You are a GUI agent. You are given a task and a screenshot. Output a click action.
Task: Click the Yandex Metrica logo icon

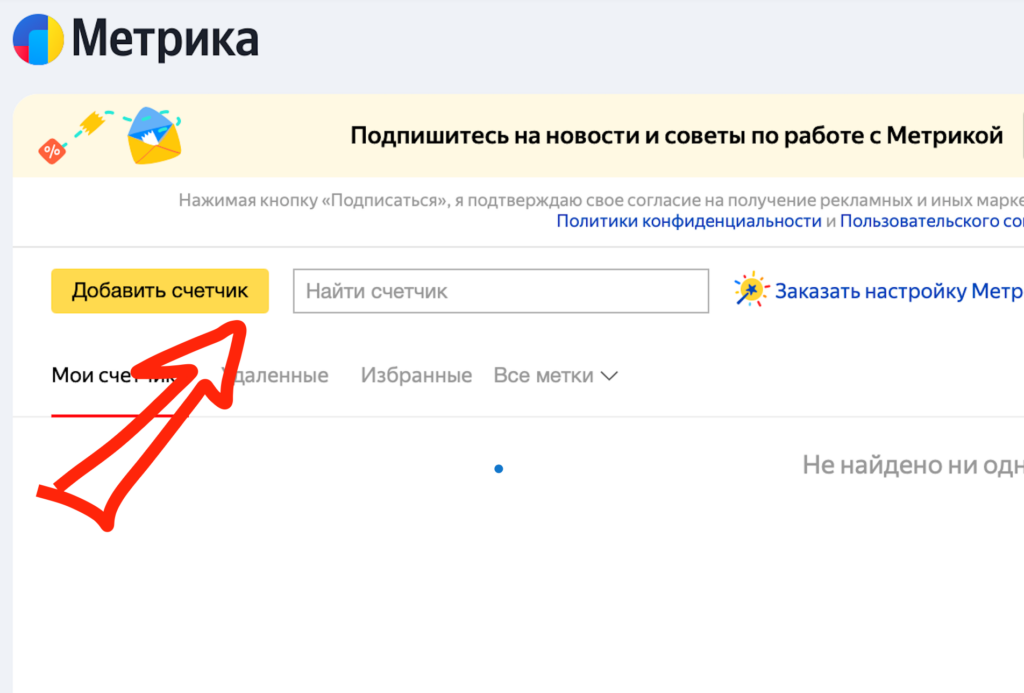tap(39, 39)
